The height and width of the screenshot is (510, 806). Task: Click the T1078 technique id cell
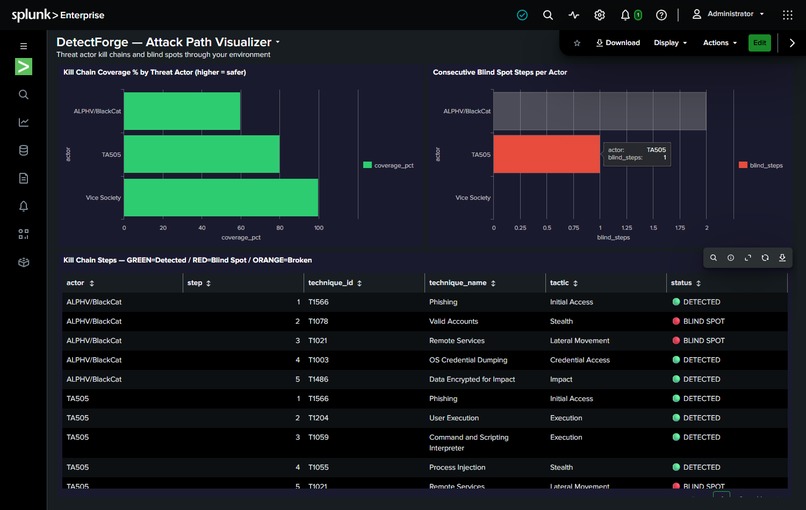[x=318, y=321]
